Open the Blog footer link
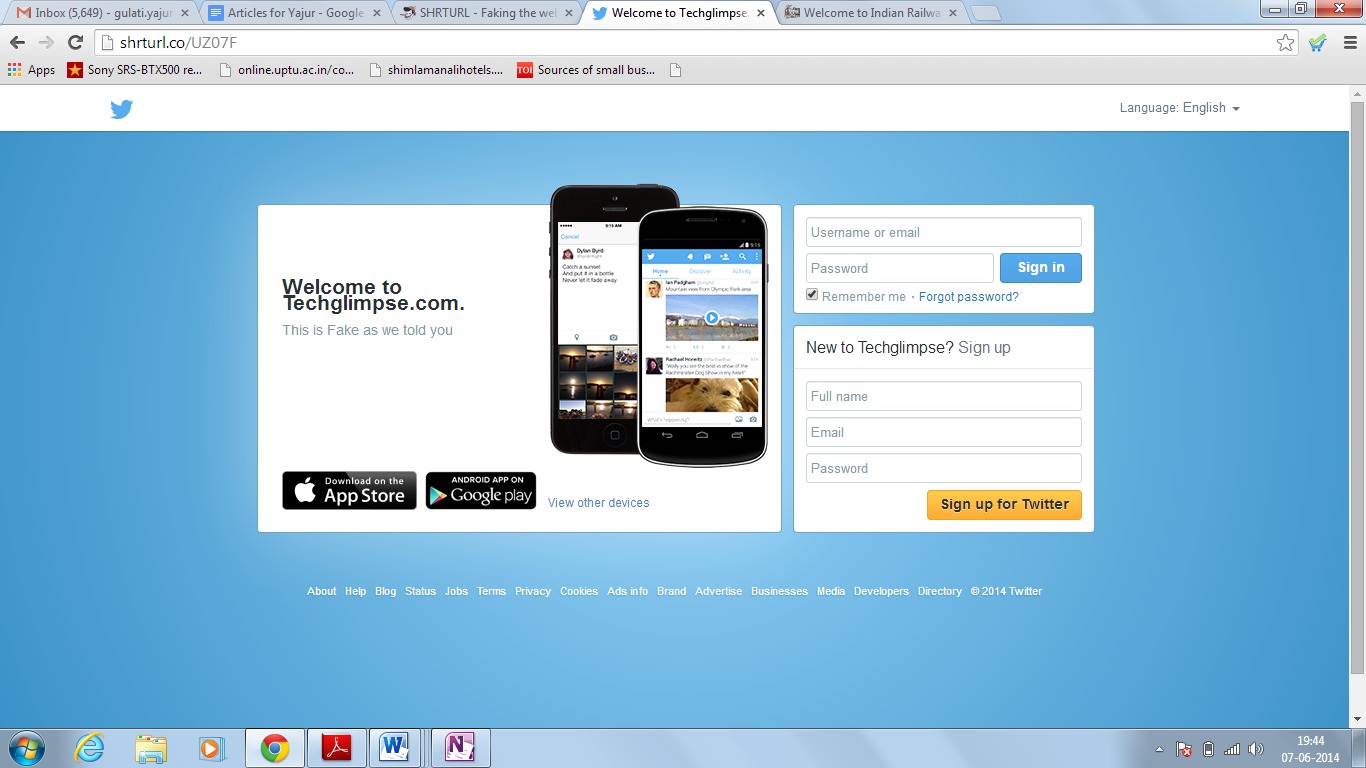Image resolution: width=1366 pixels, height=768 pixels. click(x=386, y=591)
